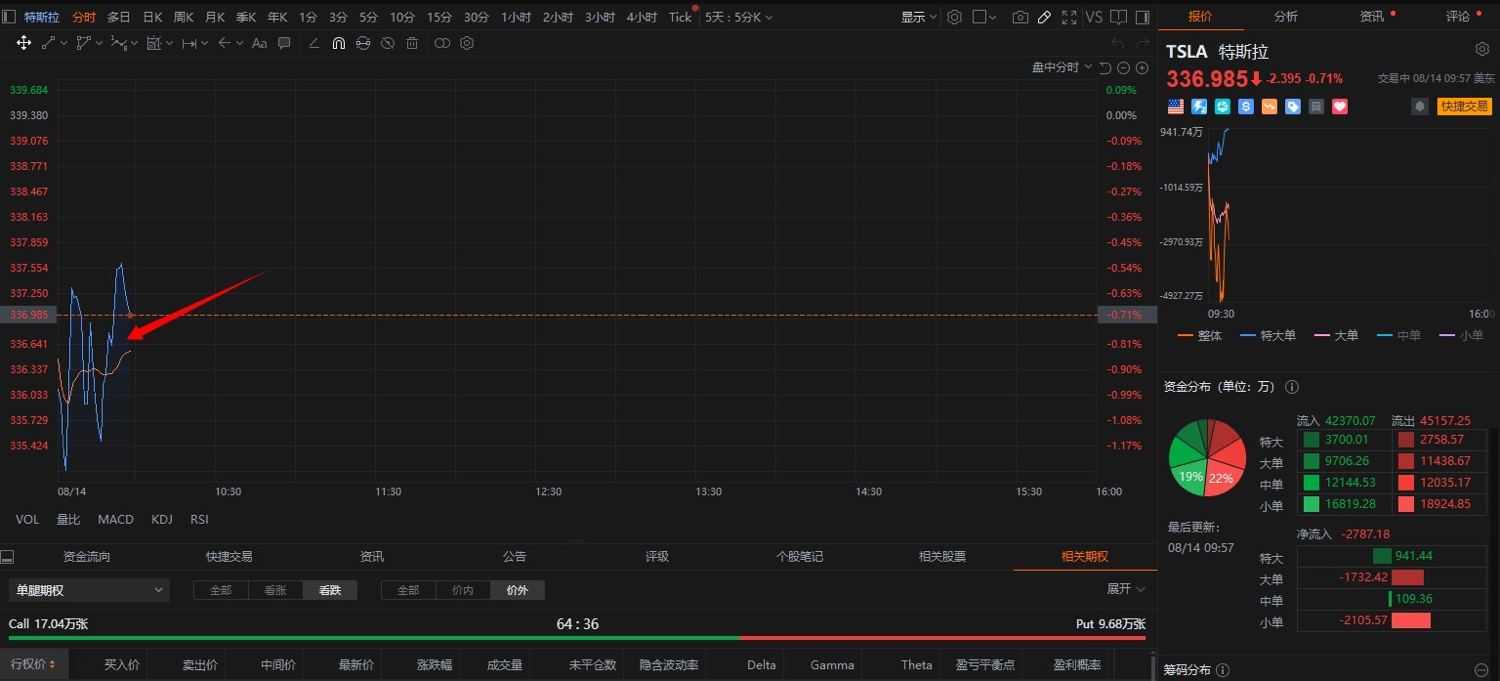Viewport: 1500px width, 681px height.
Task: Switch to the Tick chart view
Action: pos(680,17)
